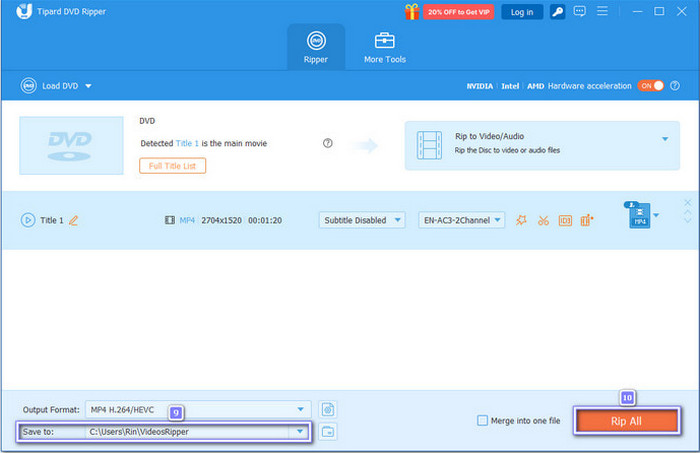Click the Rip to Video/Audio film icon
Image resolution: width=700 pixels, height=453 pixels.
[429, 145]
